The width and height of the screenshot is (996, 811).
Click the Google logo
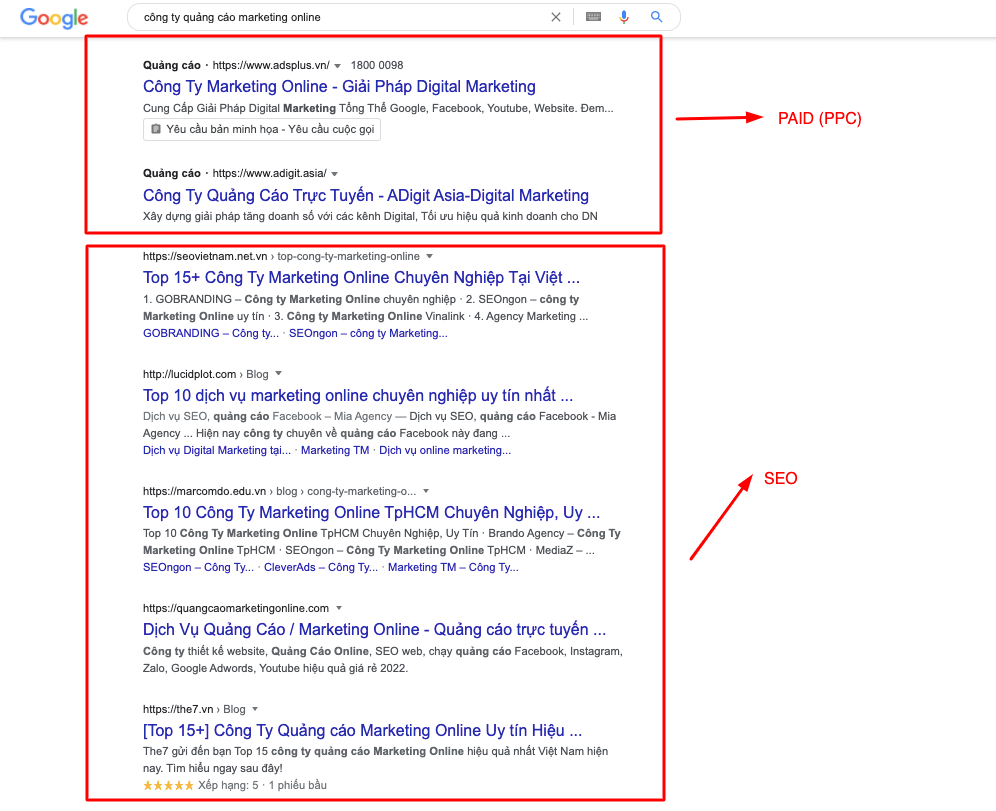pos(53,18)
